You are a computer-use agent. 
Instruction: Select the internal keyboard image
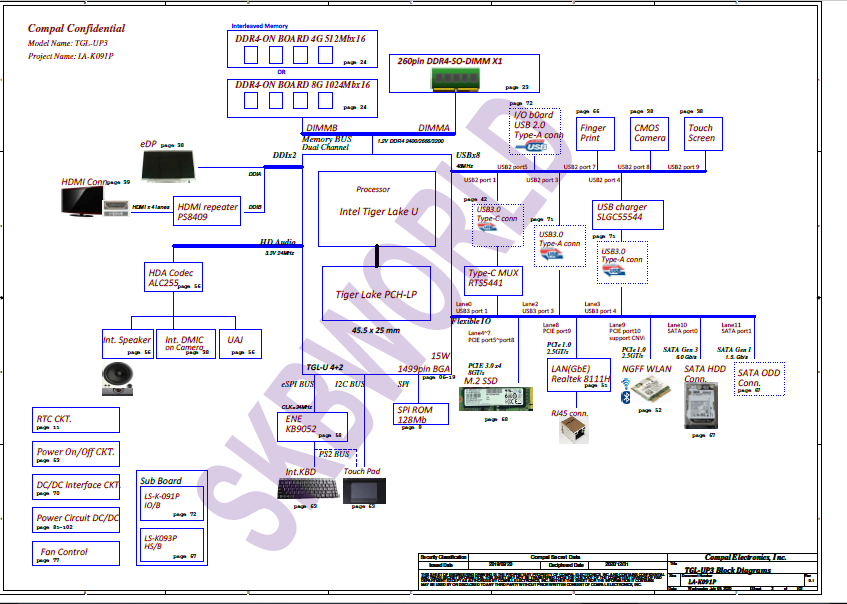[x=308, y=489]
